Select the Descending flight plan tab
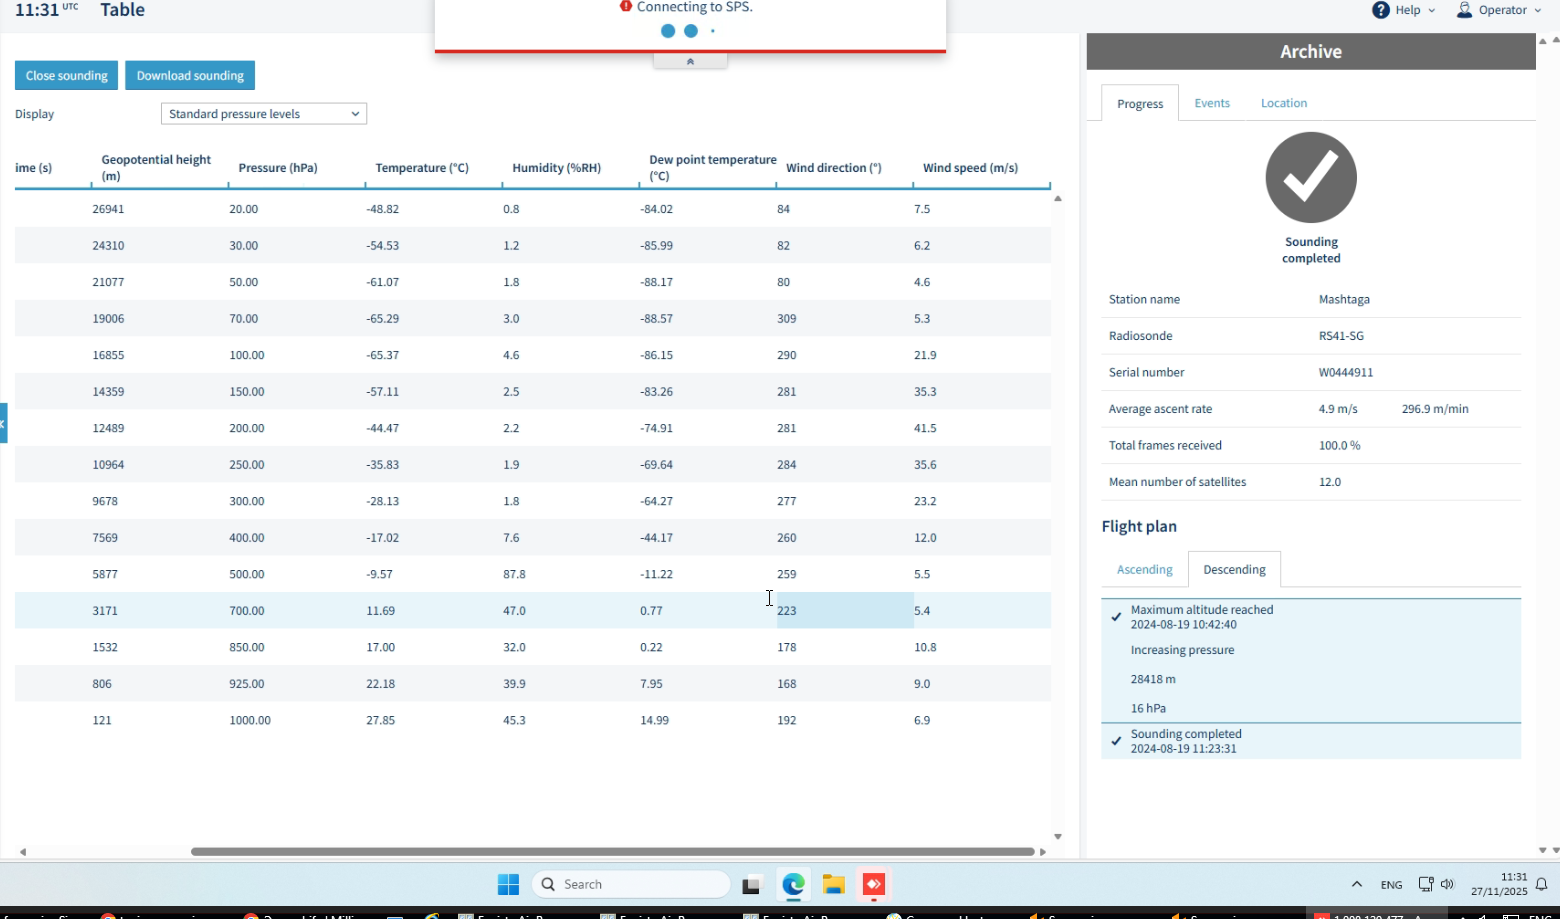This screenshot has height=919, width=1560. click(x=1234, y=569)
